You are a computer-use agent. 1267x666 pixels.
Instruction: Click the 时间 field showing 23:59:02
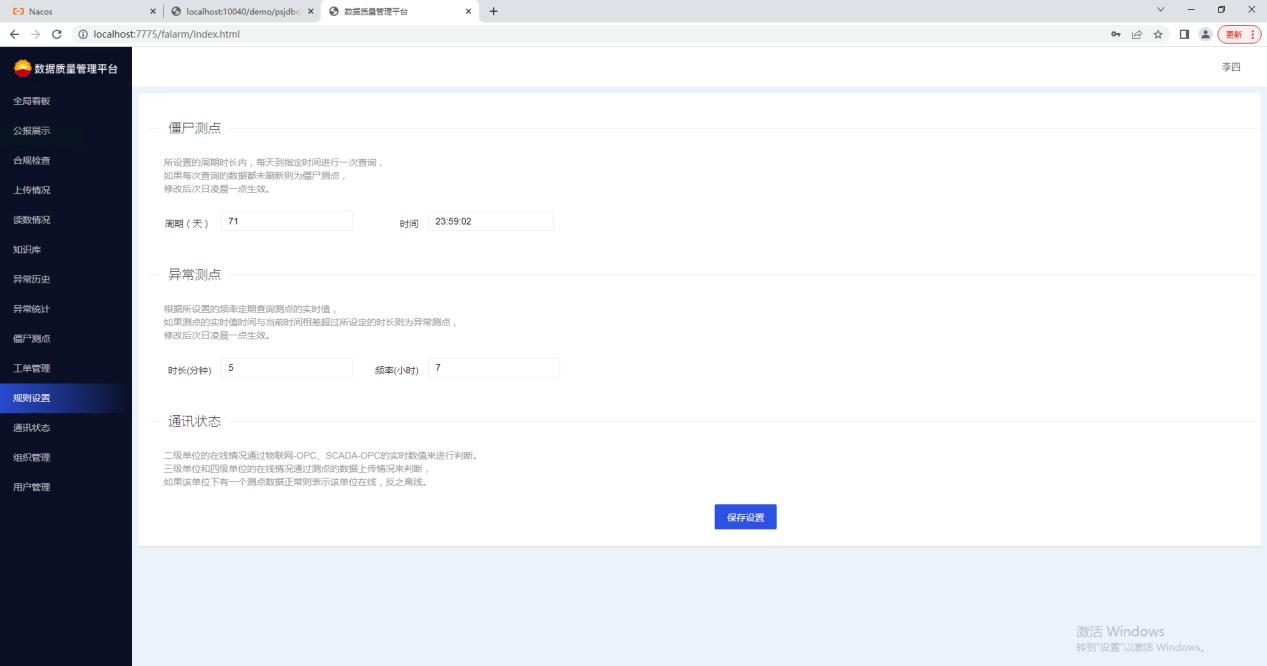click(490, 221)
